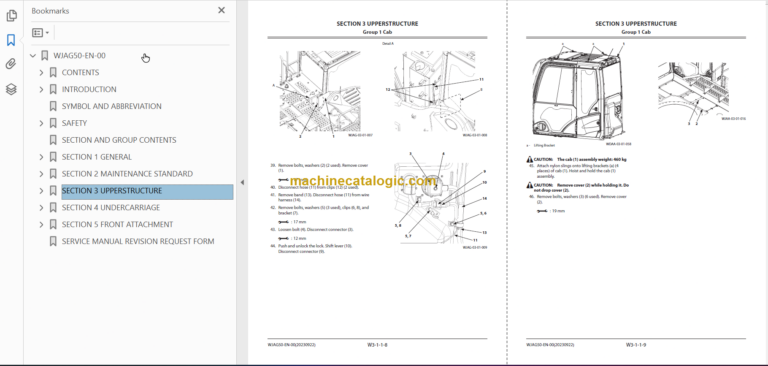Open SECTION 2 MAINTENANCE STANDARD bookmark

tap(127, 174)
